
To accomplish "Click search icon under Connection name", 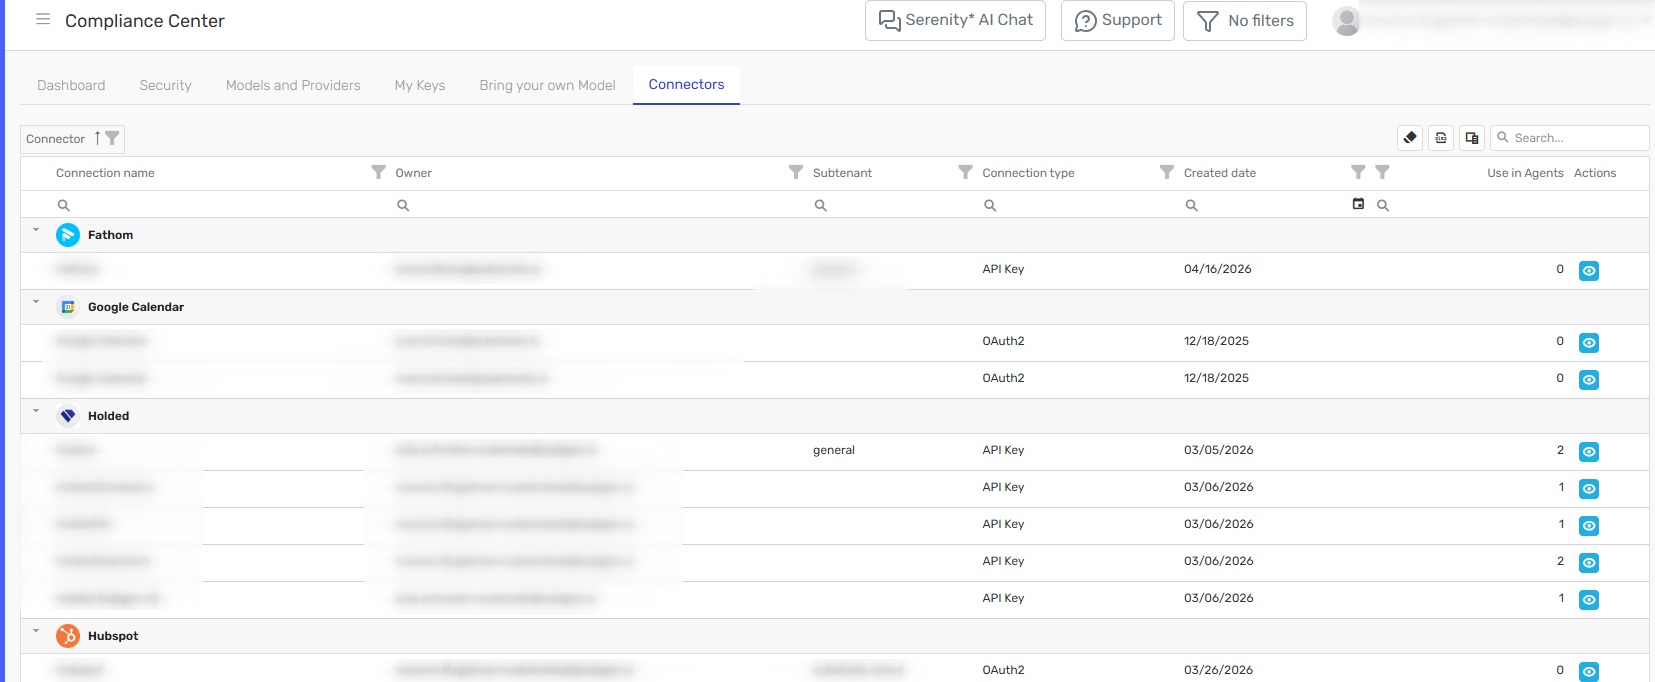I will 63,205.
